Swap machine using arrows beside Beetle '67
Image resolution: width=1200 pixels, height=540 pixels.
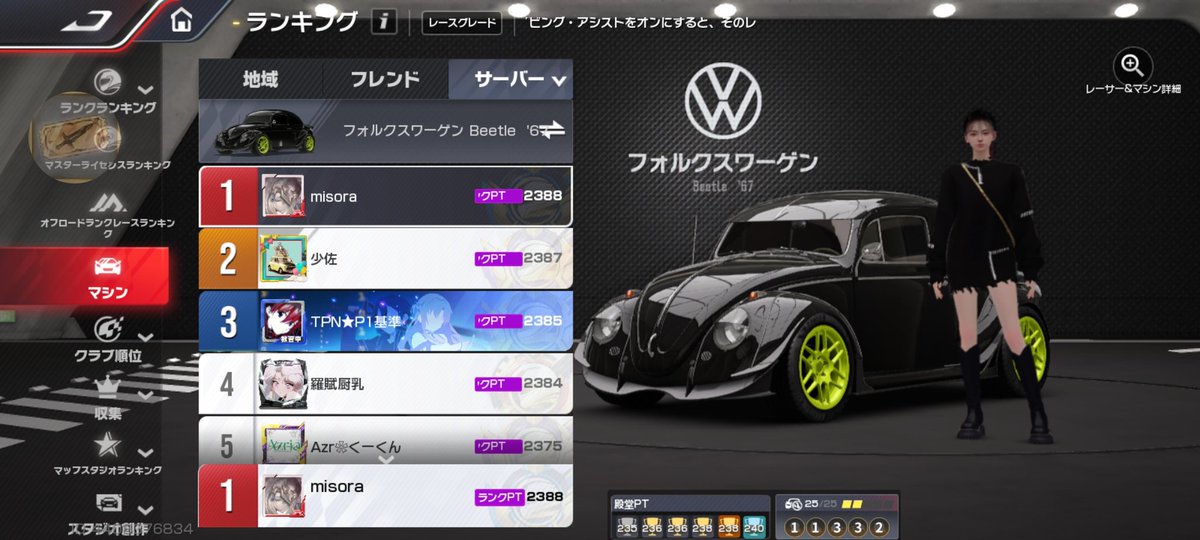553,130
